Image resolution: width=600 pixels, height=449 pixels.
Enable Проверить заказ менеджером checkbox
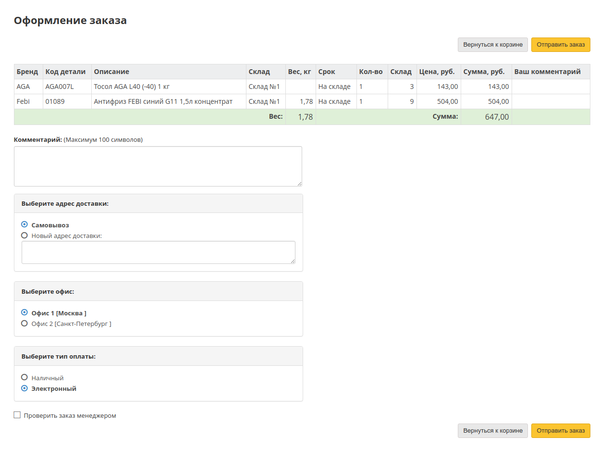point(17,415)
